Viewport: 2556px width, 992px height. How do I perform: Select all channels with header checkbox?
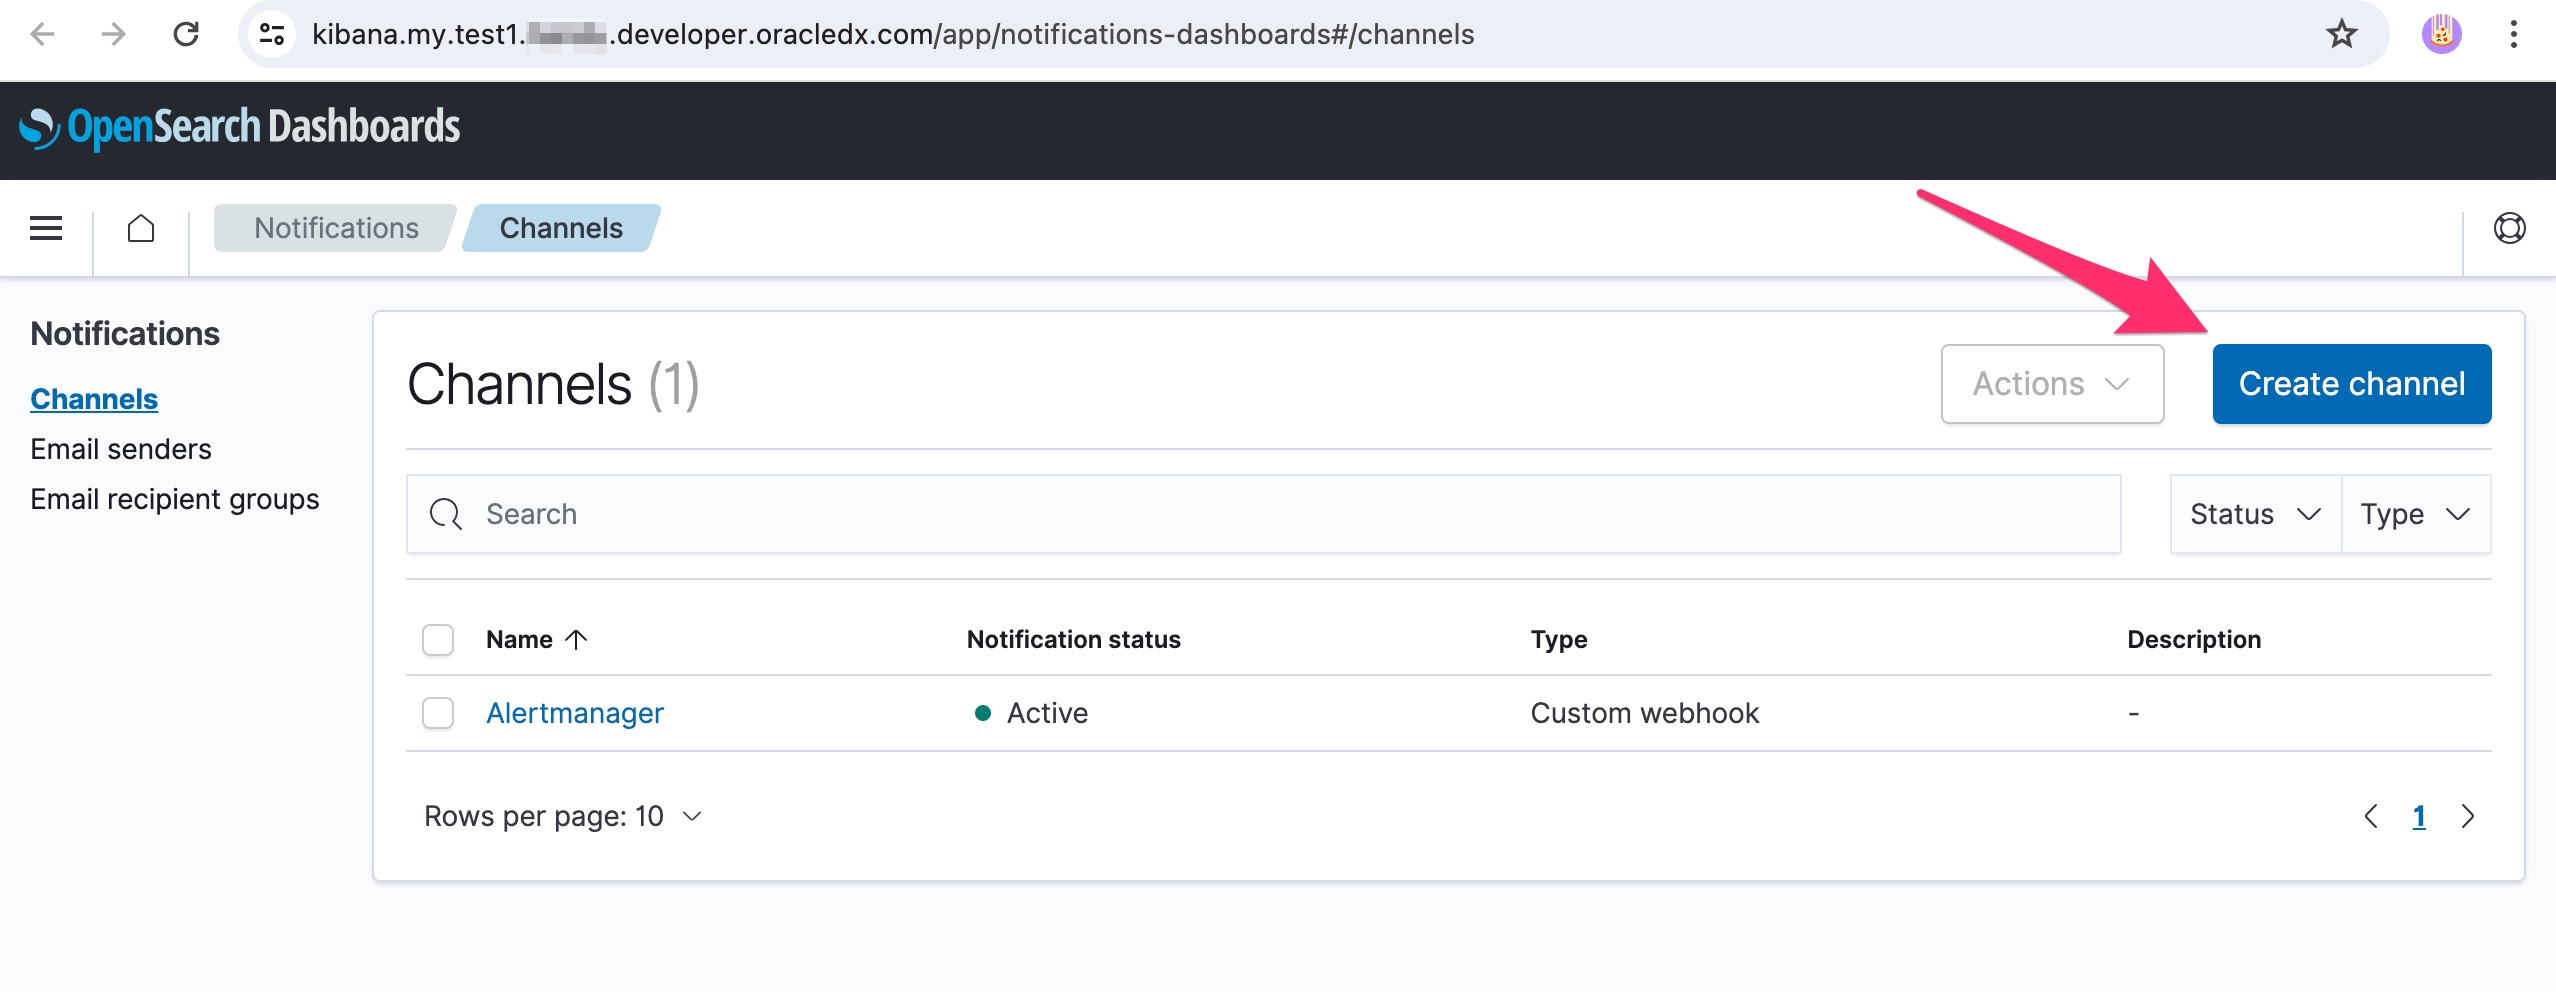click(x=438, y=639)
